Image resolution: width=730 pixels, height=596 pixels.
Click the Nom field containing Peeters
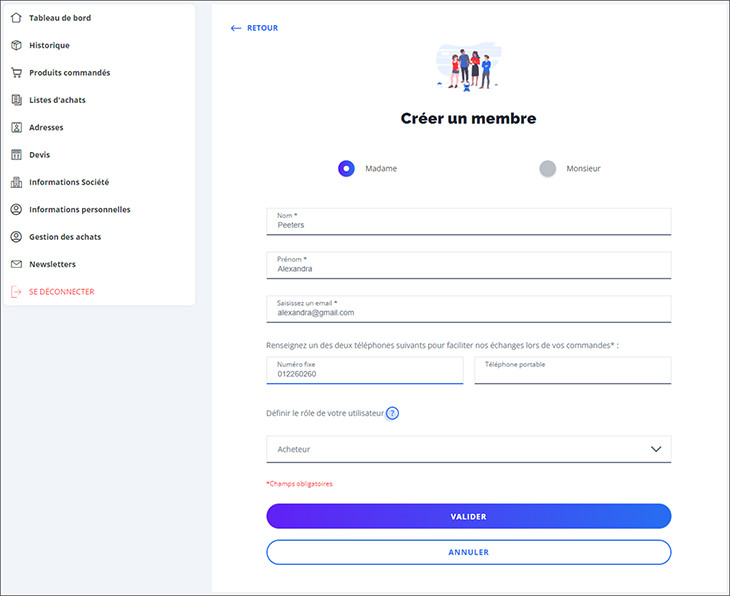(468, 222)
